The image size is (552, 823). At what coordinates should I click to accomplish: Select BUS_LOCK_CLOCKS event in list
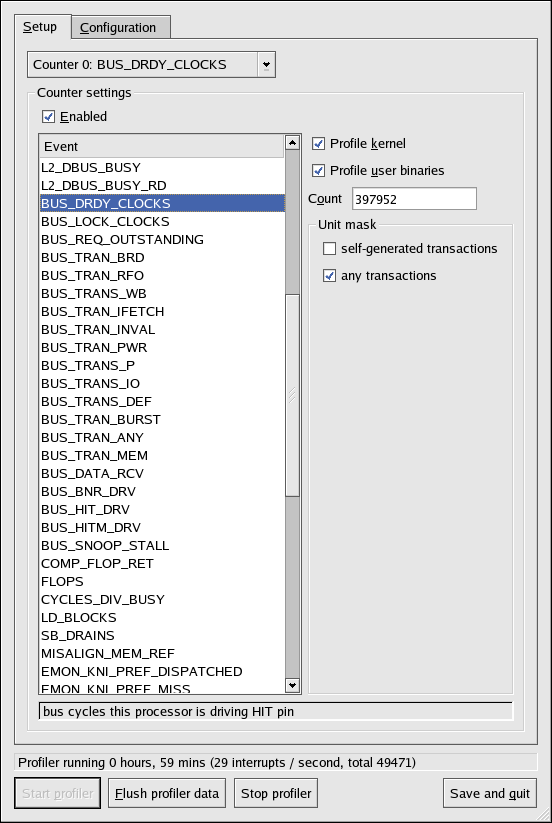tap(162, 221)
